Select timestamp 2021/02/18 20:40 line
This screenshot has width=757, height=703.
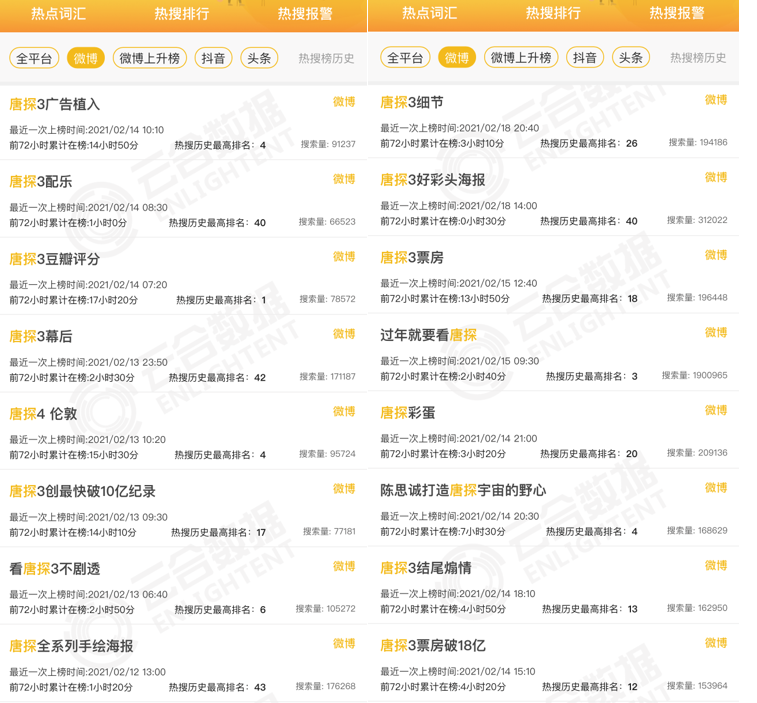(x=460, y=128)
